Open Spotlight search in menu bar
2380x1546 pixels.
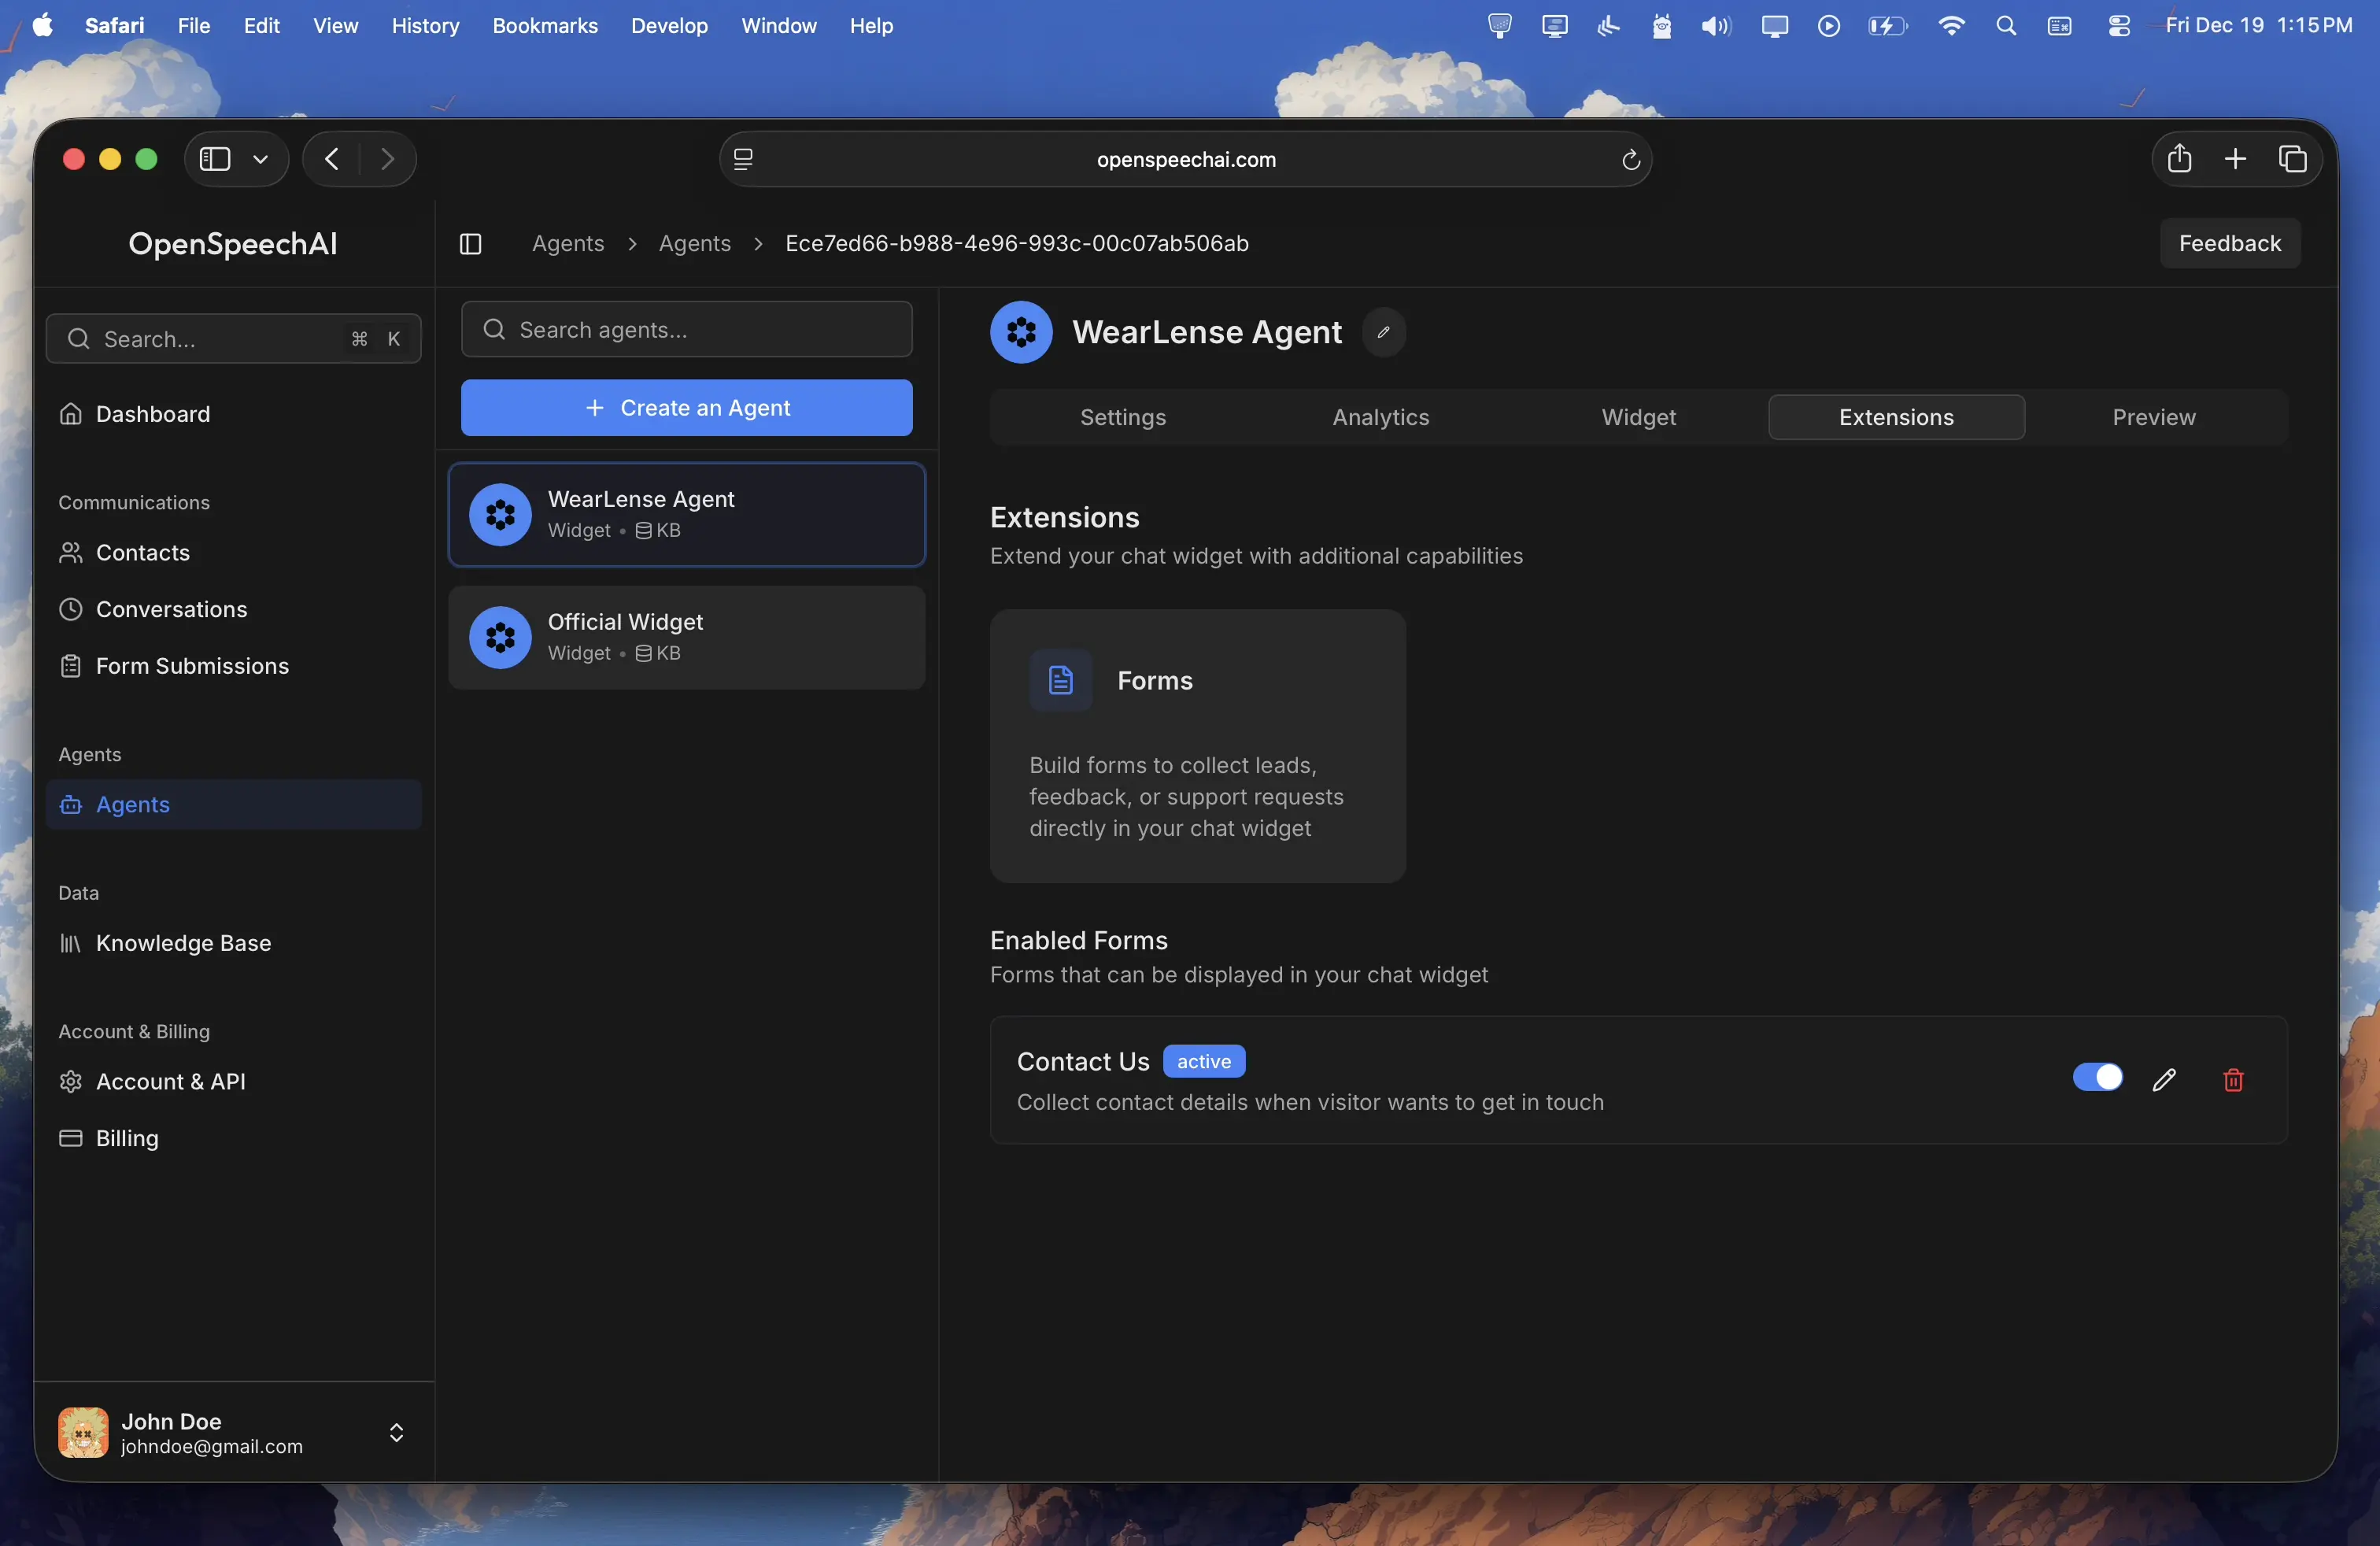point(2006,26)
